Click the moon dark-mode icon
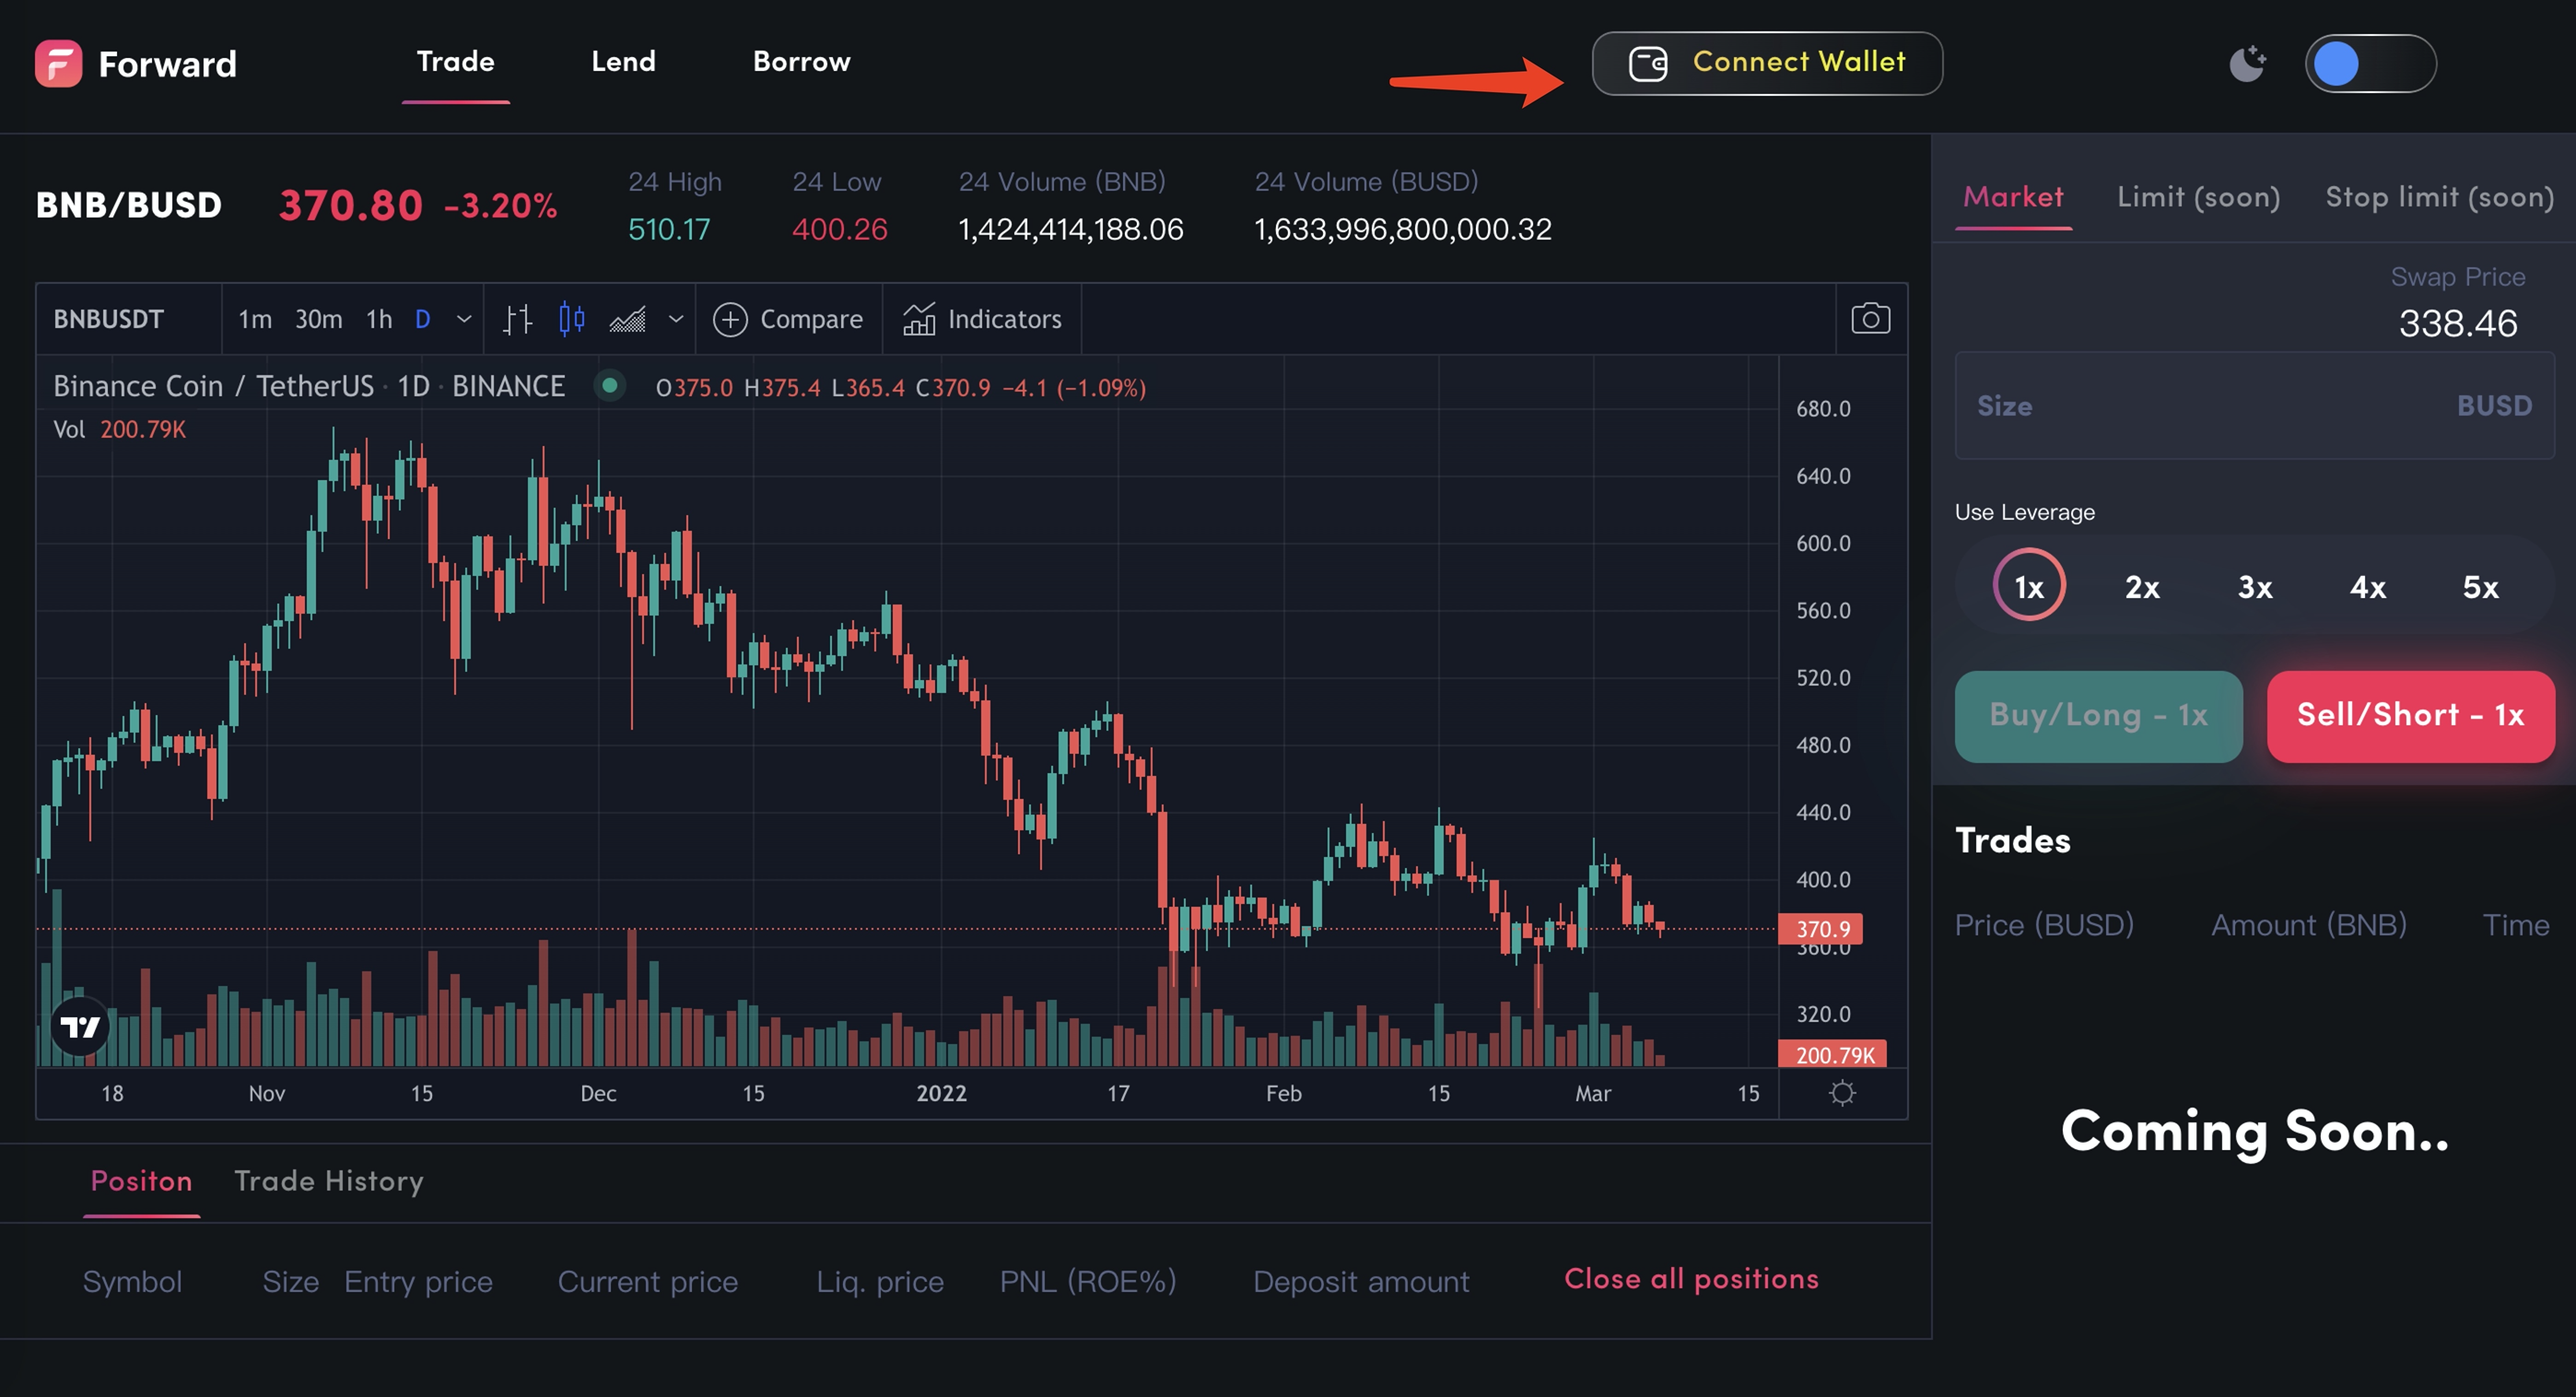This screenshot has height=1397, width=2576. [x=2246, y=64]
